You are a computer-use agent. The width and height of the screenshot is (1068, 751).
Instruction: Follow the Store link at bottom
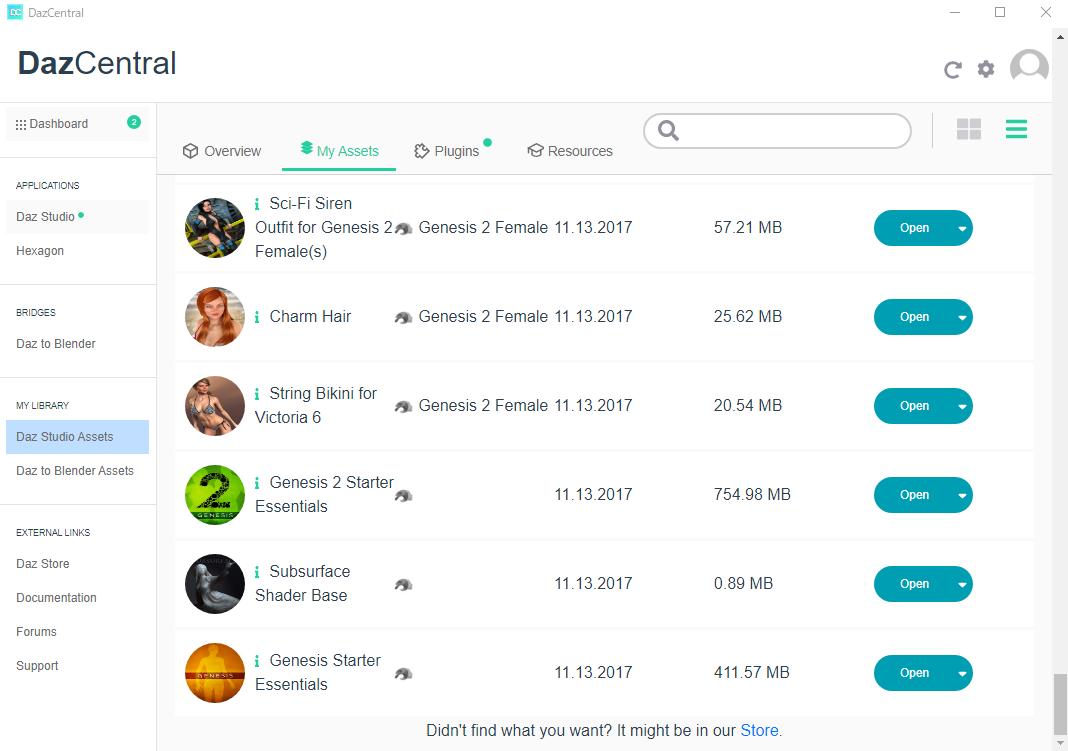(x=759, y=731)
